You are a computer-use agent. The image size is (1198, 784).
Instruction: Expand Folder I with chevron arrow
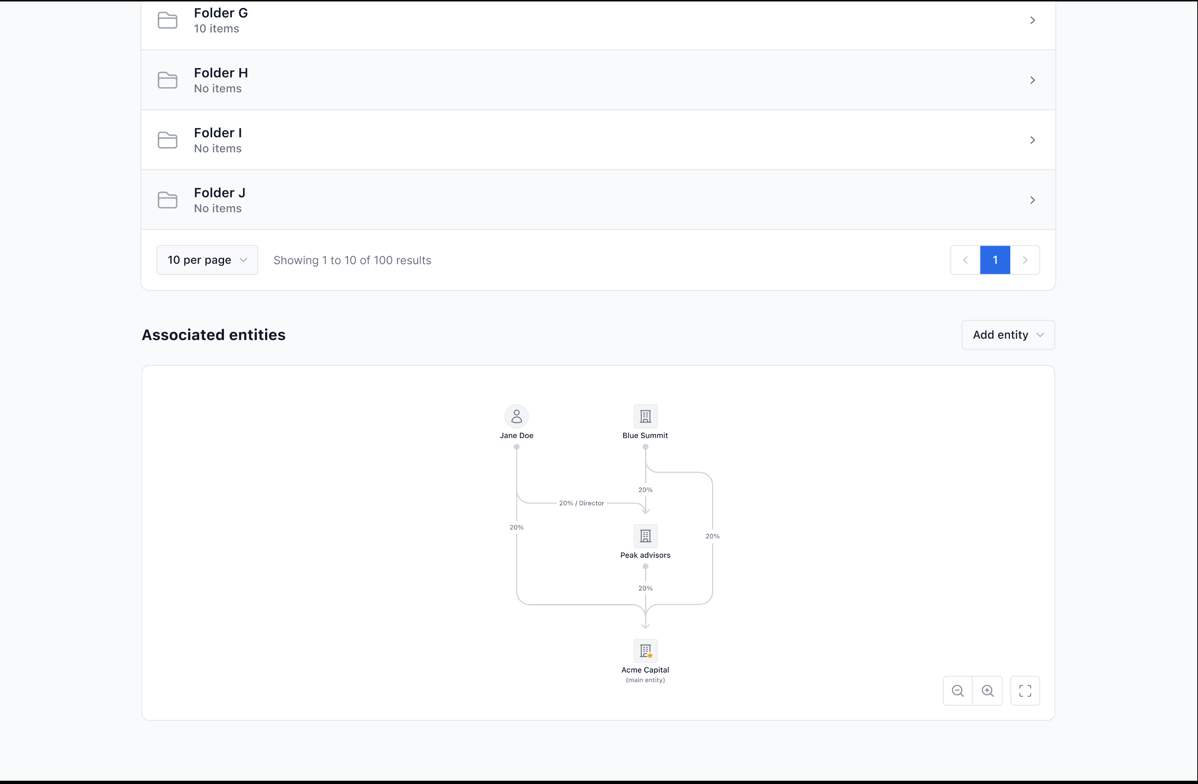(x=1032, y=140)
